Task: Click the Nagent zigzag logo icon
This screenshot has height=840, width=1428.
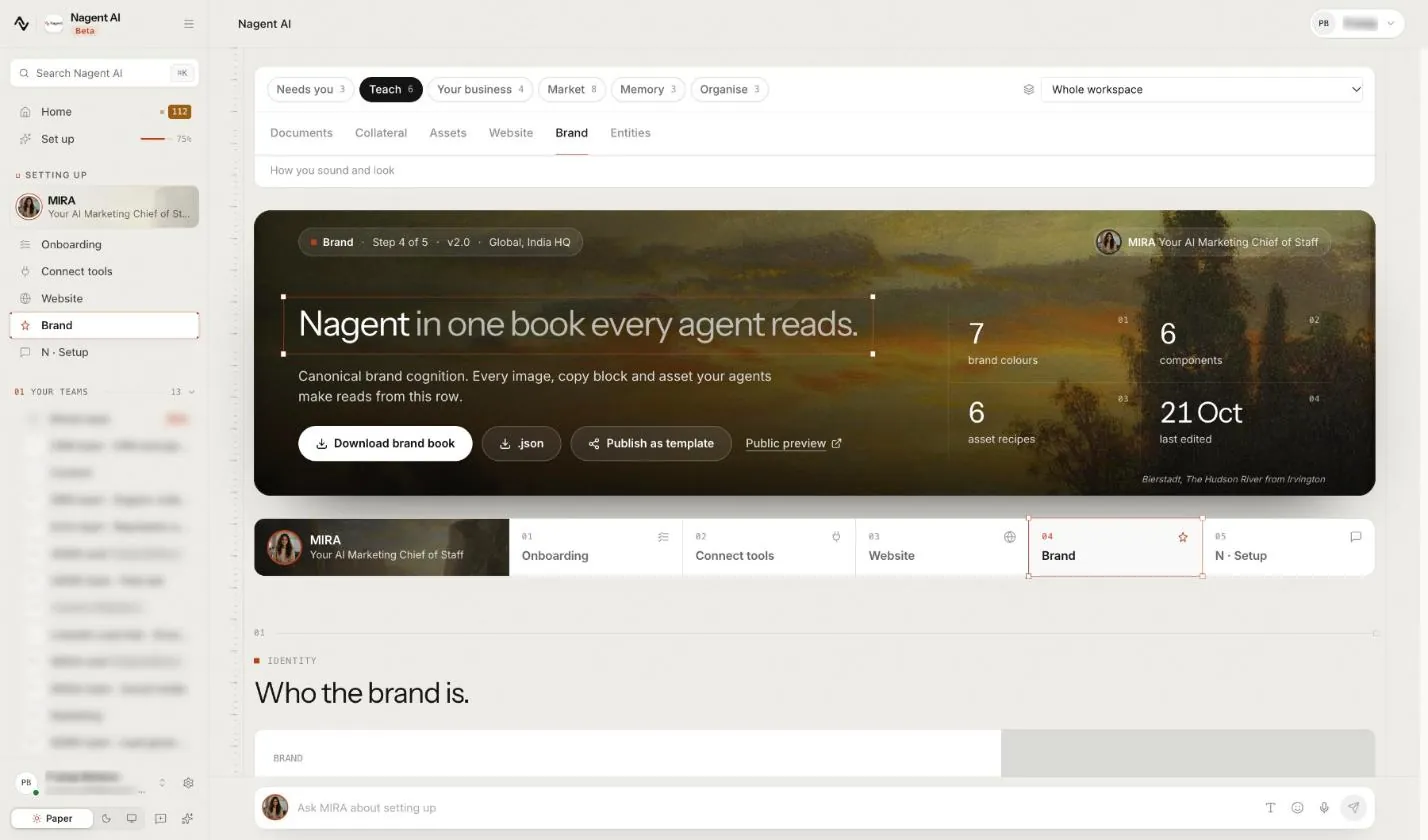Action: pyautogui.click(x=22, y=24)
